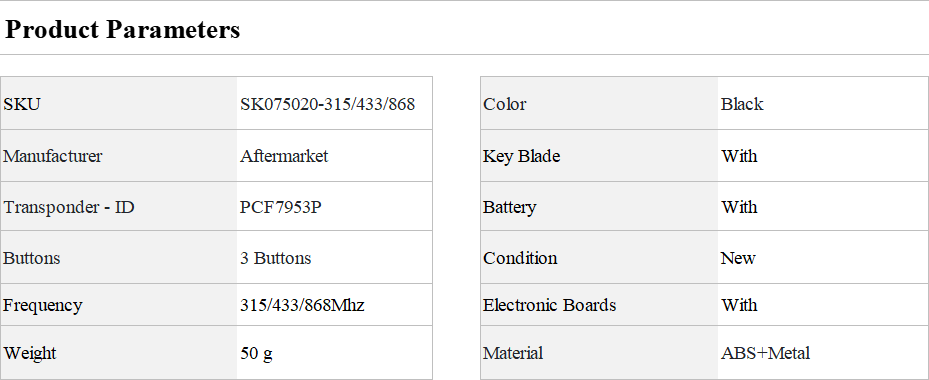Screen dimensions: 929x380
Task: Click the 3 Buttons value cell
Action: 334,258
